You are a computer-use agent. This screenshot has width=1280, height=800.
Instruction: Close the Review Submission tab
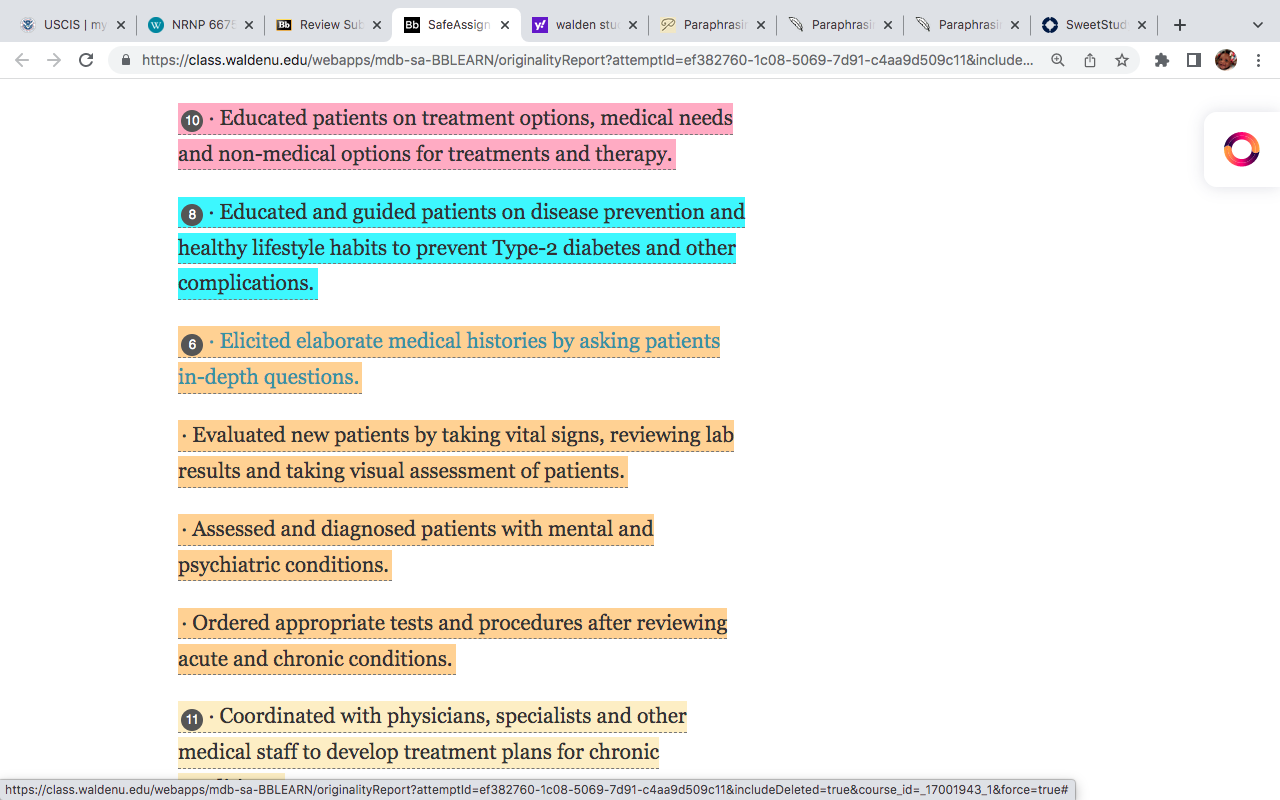click(377, 25)
